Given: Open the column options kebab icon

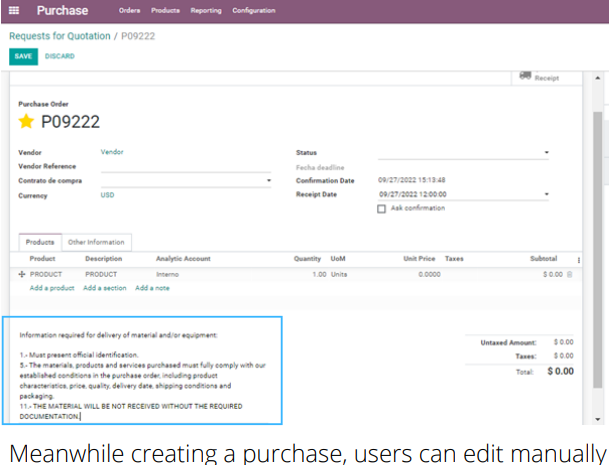Looking at the screenshot, I should pos(579,260).
